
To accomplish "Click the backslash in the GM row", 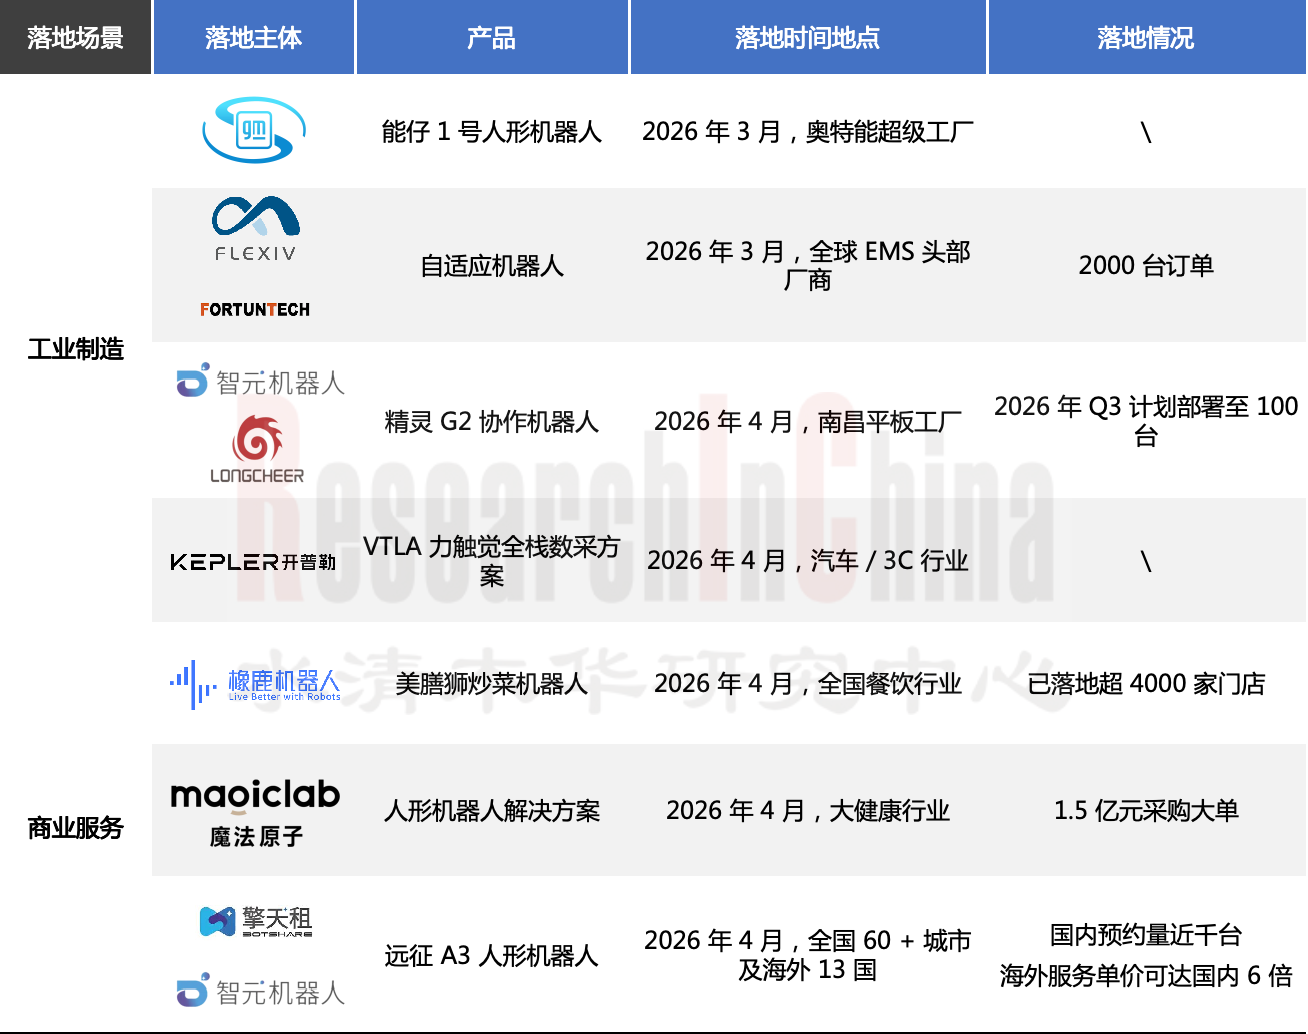I will 1147,132.
